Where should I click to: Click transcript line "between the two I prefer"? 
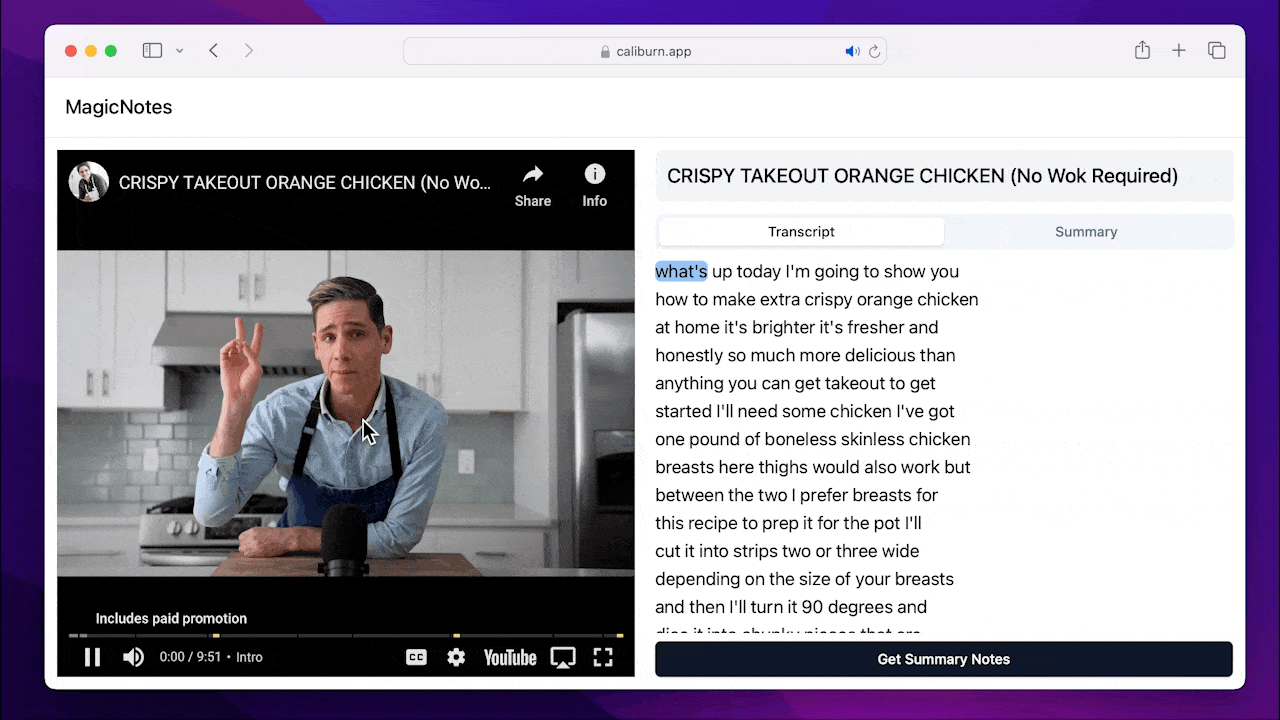click(x=796, y=495)
